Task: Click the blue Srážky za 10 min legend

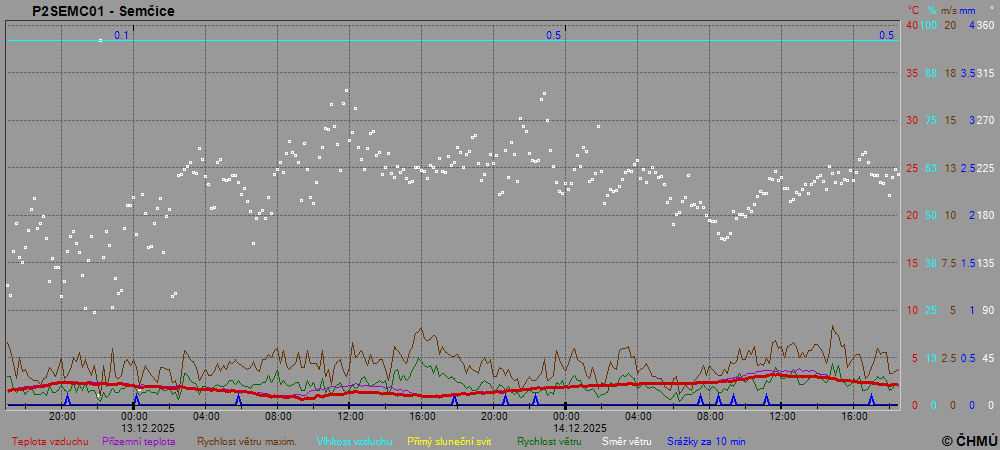Action: coord(706,441)
